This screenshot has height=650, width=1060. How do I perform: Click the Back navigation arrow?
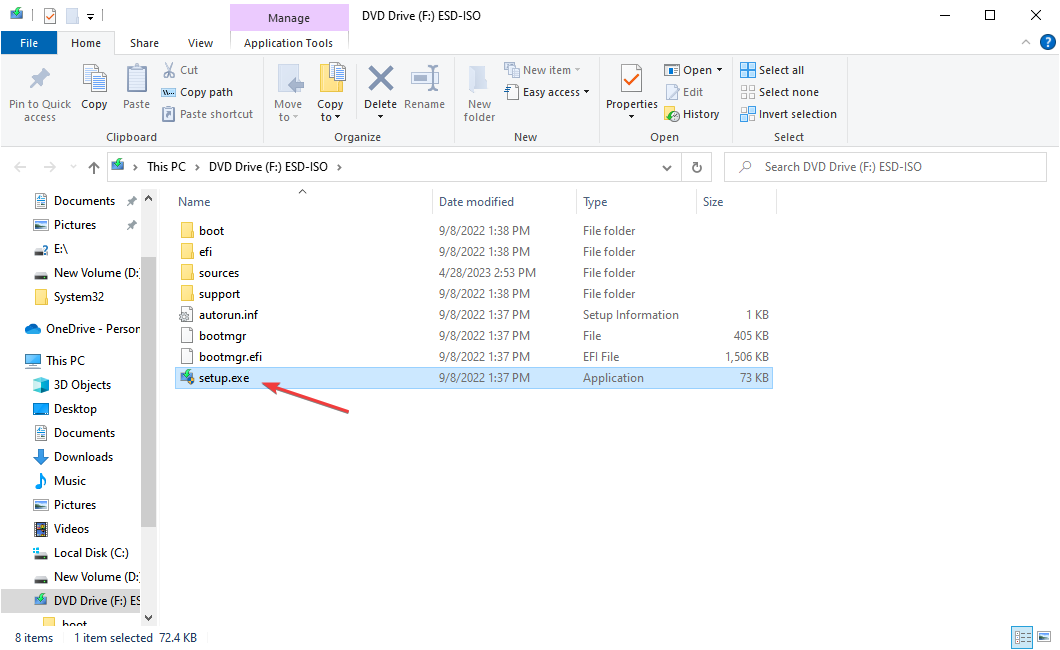[20, 167]
